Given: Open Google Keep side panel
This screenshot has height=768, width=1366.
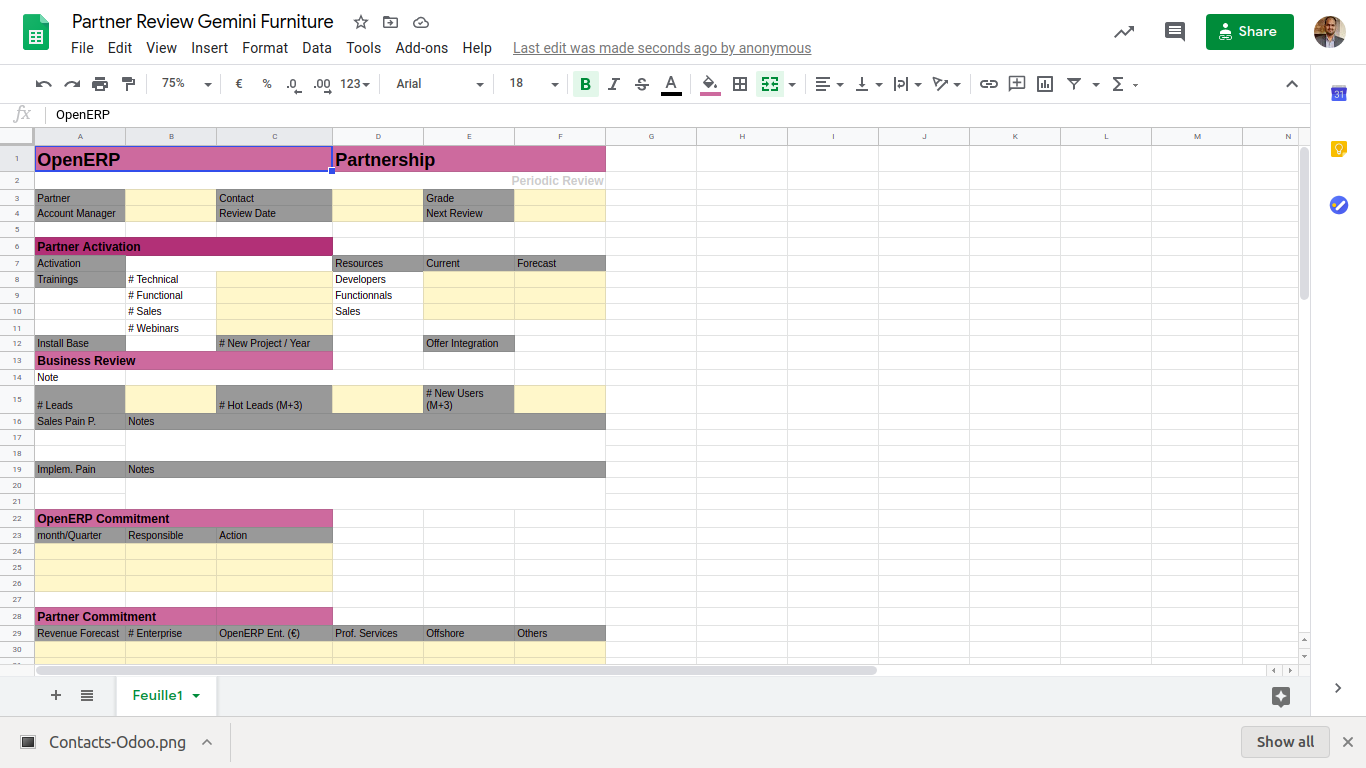Looking at the screenshot, I should 1339,149.
